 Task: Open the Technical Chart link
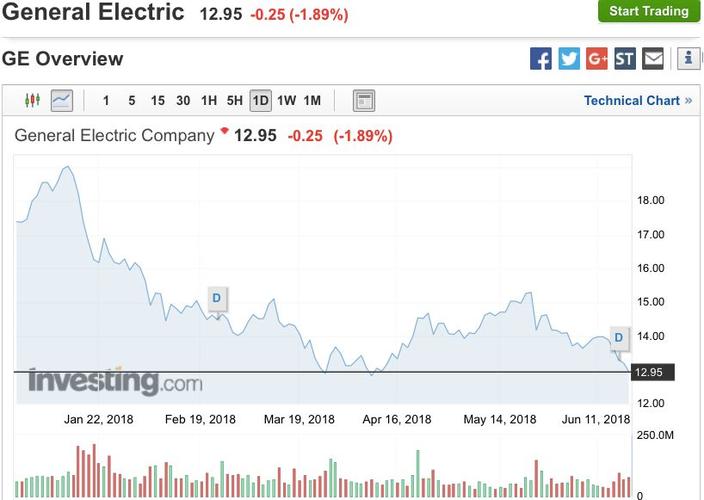(x=638, y=100)
